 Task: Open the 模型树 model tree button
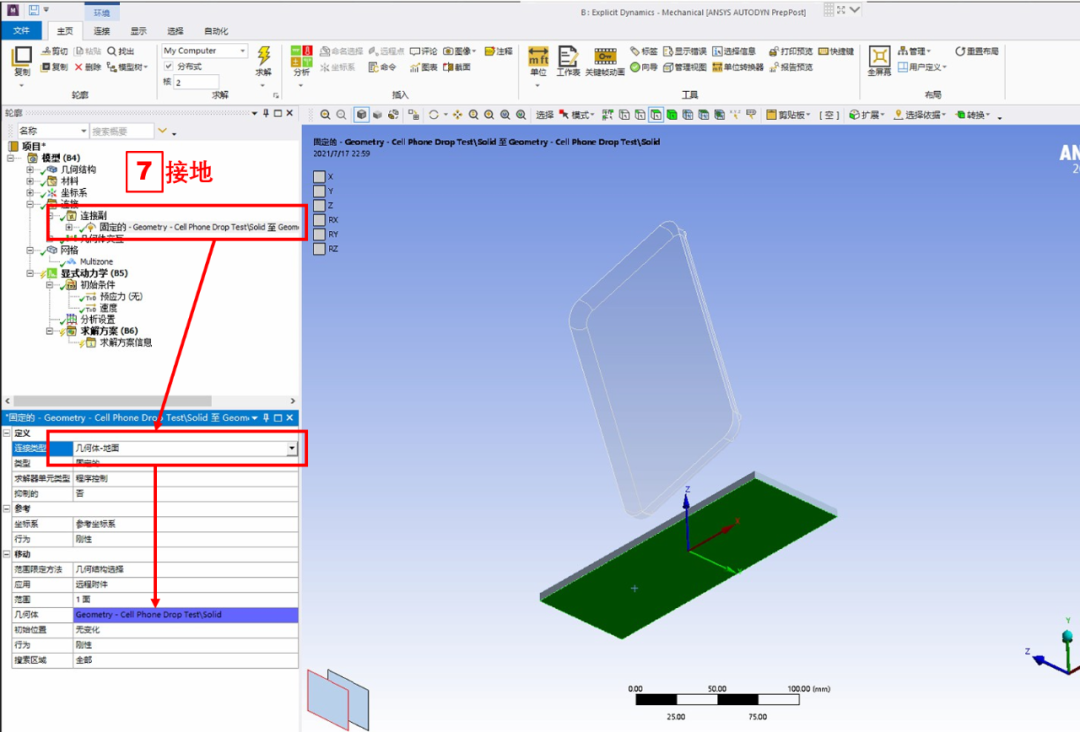[x=128, y=67]
